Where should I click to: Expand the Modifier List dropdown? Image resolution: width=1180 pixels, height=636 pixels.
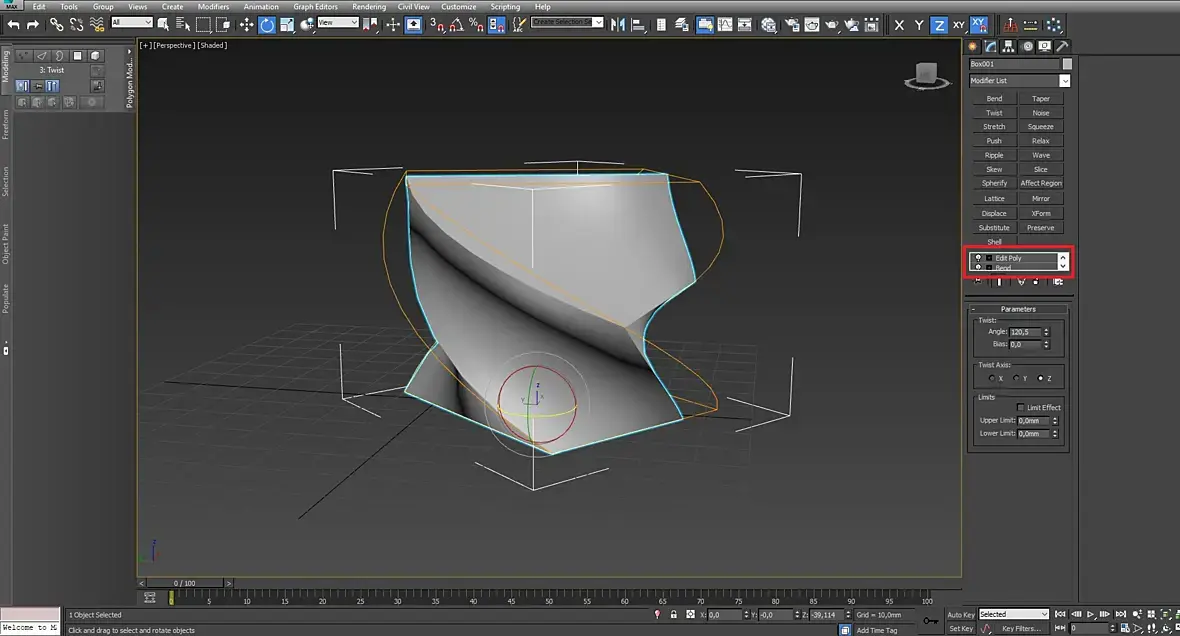point(1064,81)
